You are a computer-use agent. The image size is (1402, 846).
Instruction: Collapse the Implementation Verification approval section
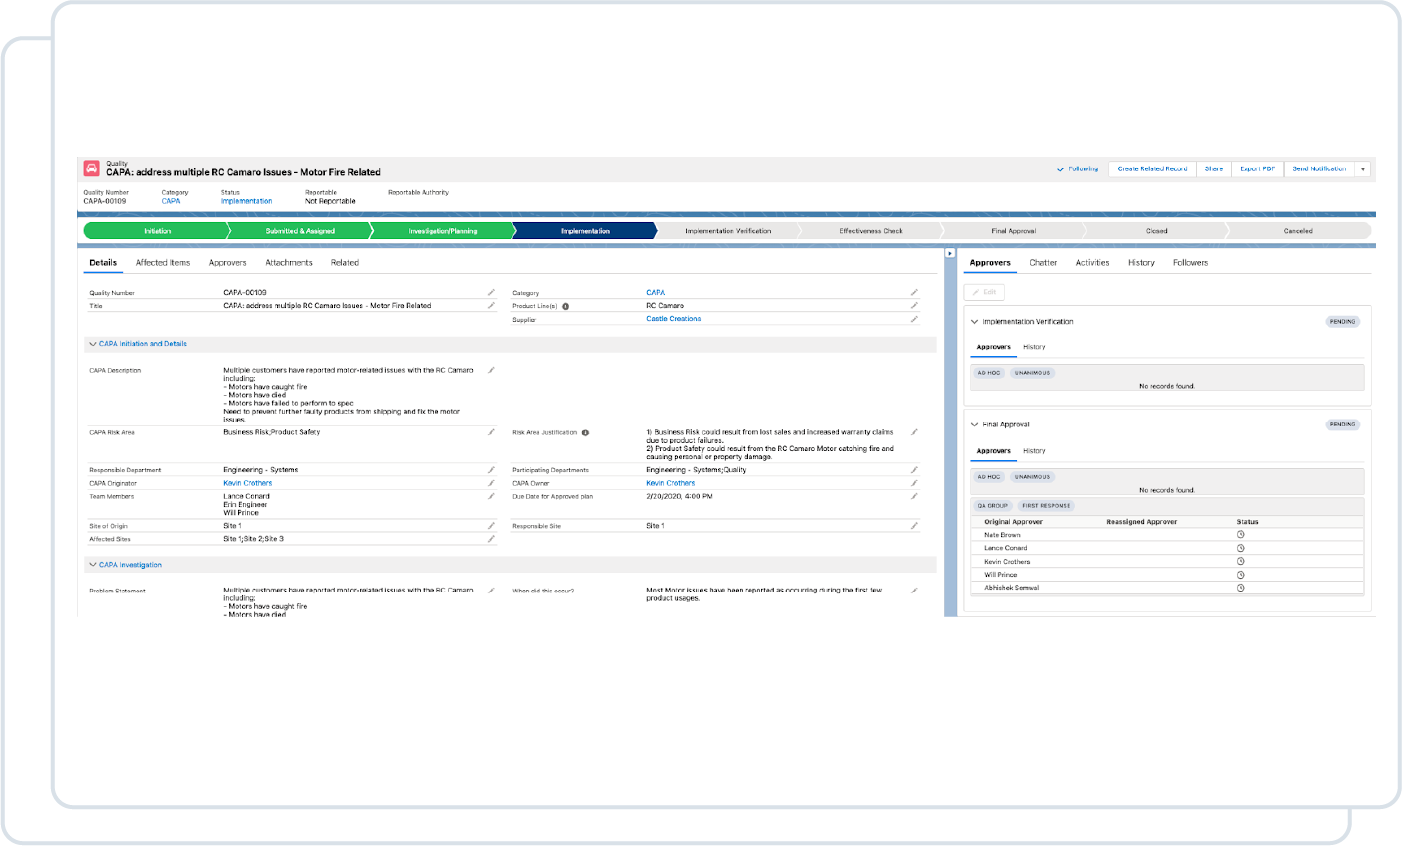tap(975, 322)
